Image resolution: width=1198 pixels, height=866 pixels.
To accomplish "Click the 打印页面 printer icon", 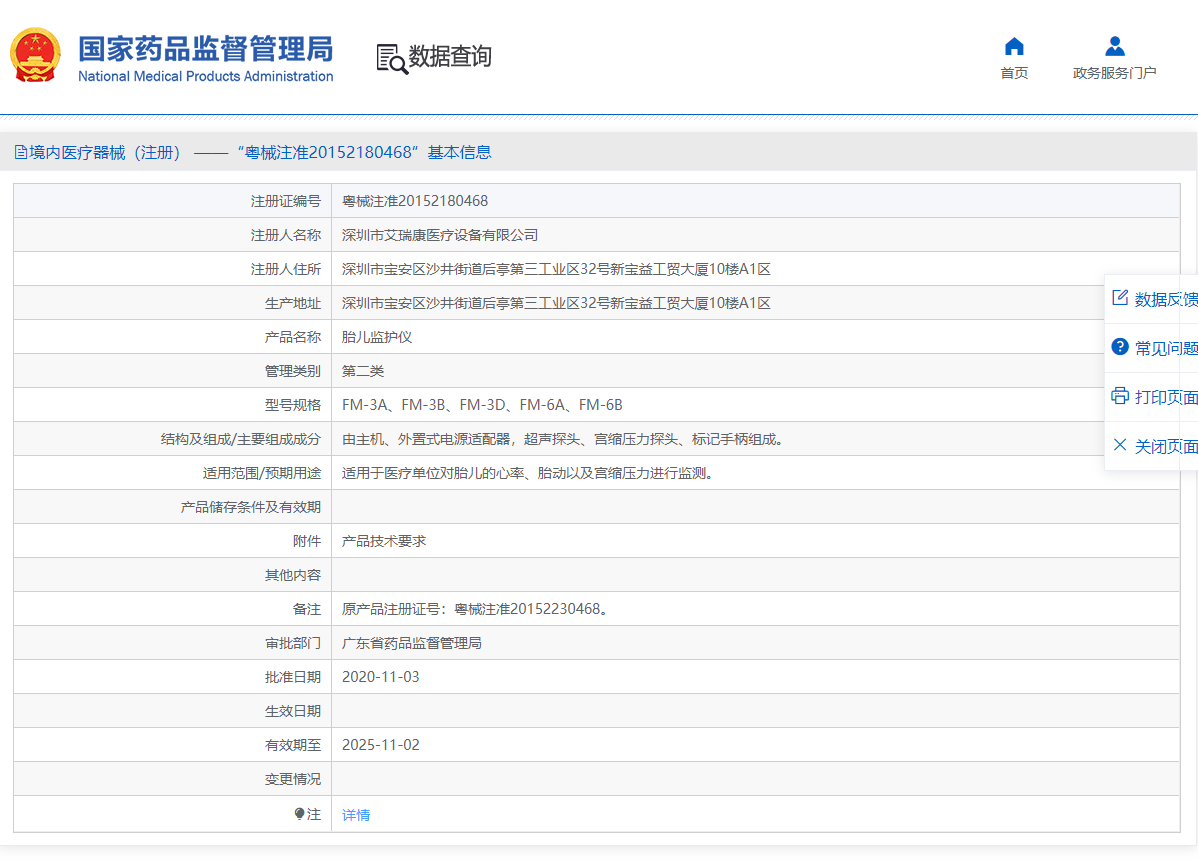I will 1120,396.
